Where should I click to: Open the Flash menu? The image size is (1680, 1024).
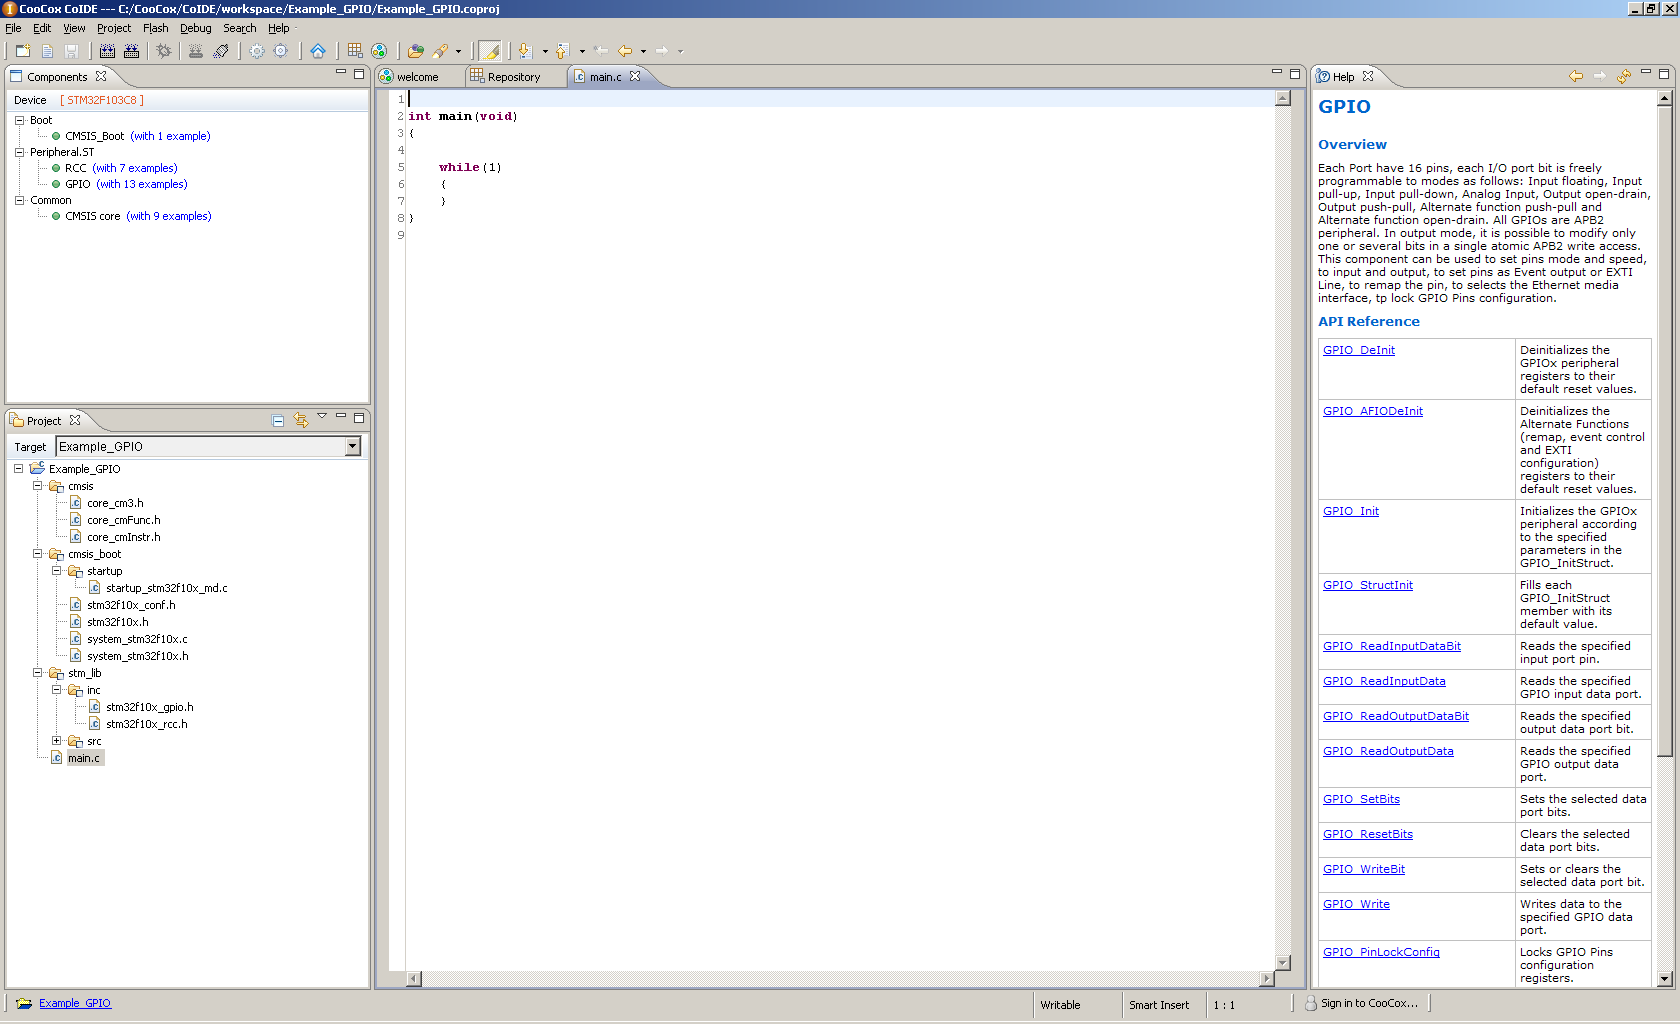coord(155,28)
